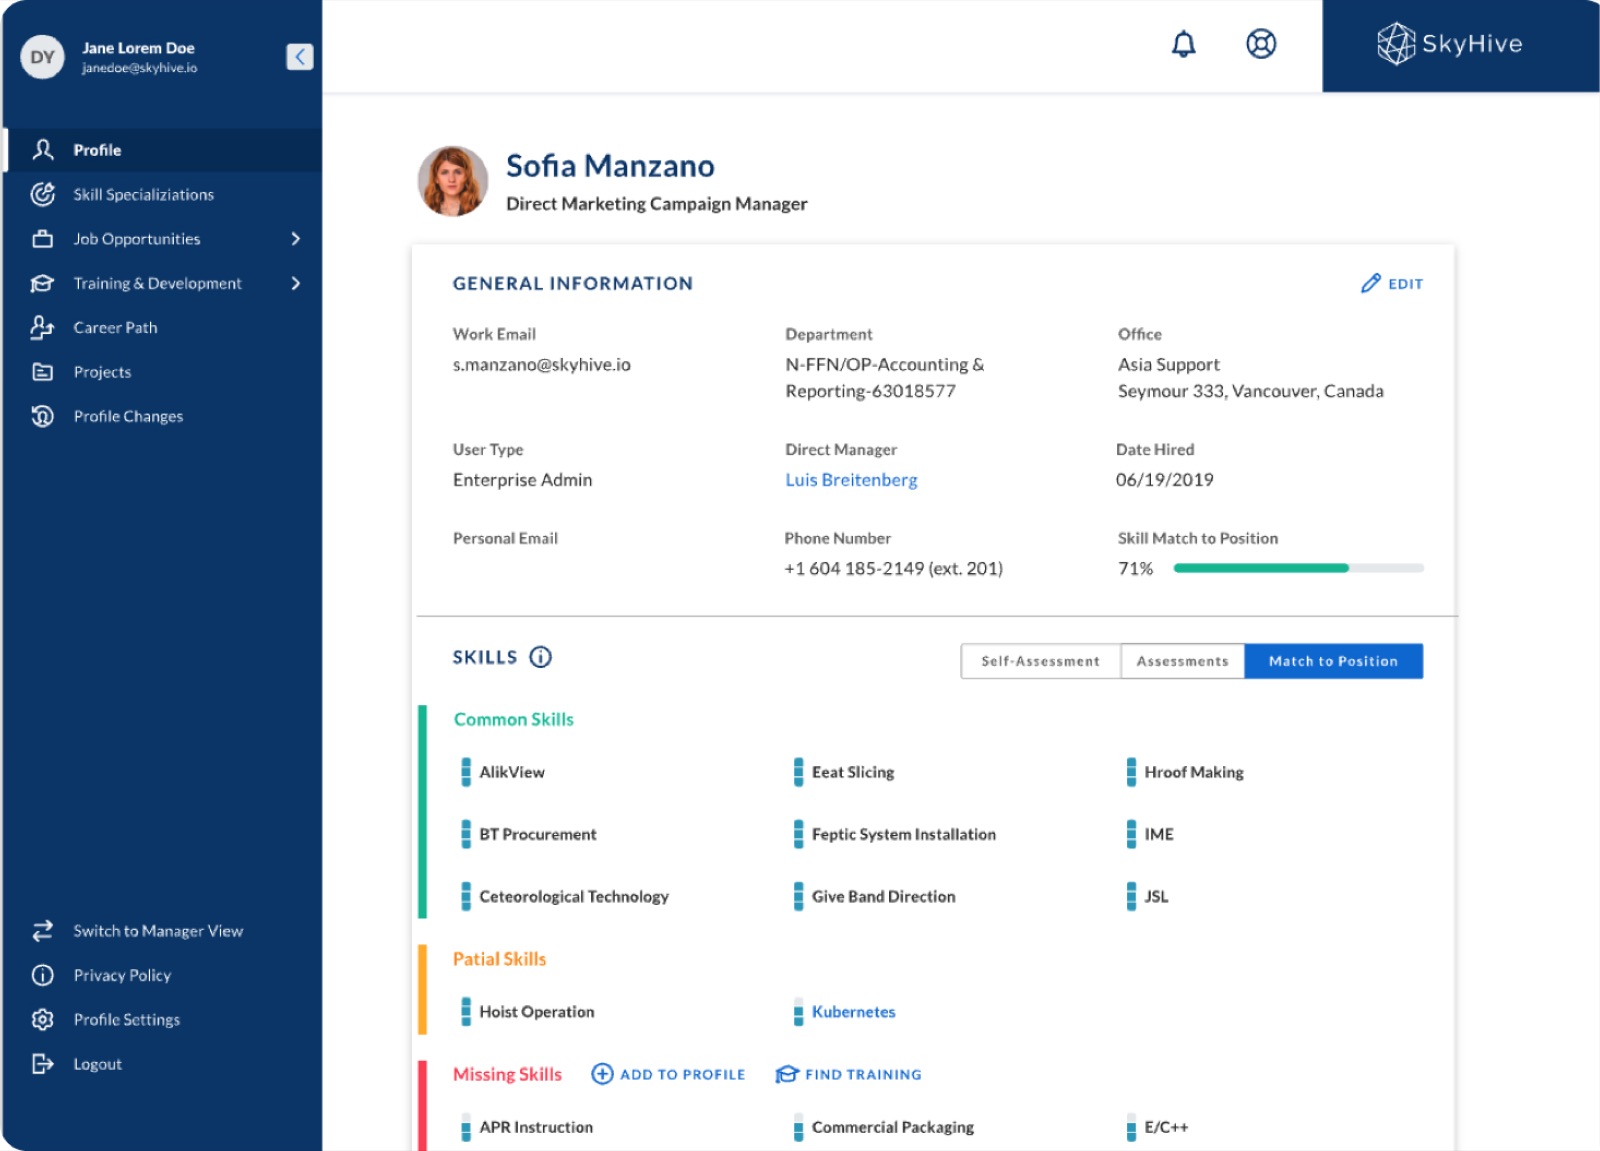1600x1151 pixels.
Task: Click the Profile person icon in sidebar
Action: click(x=42, y=150)
